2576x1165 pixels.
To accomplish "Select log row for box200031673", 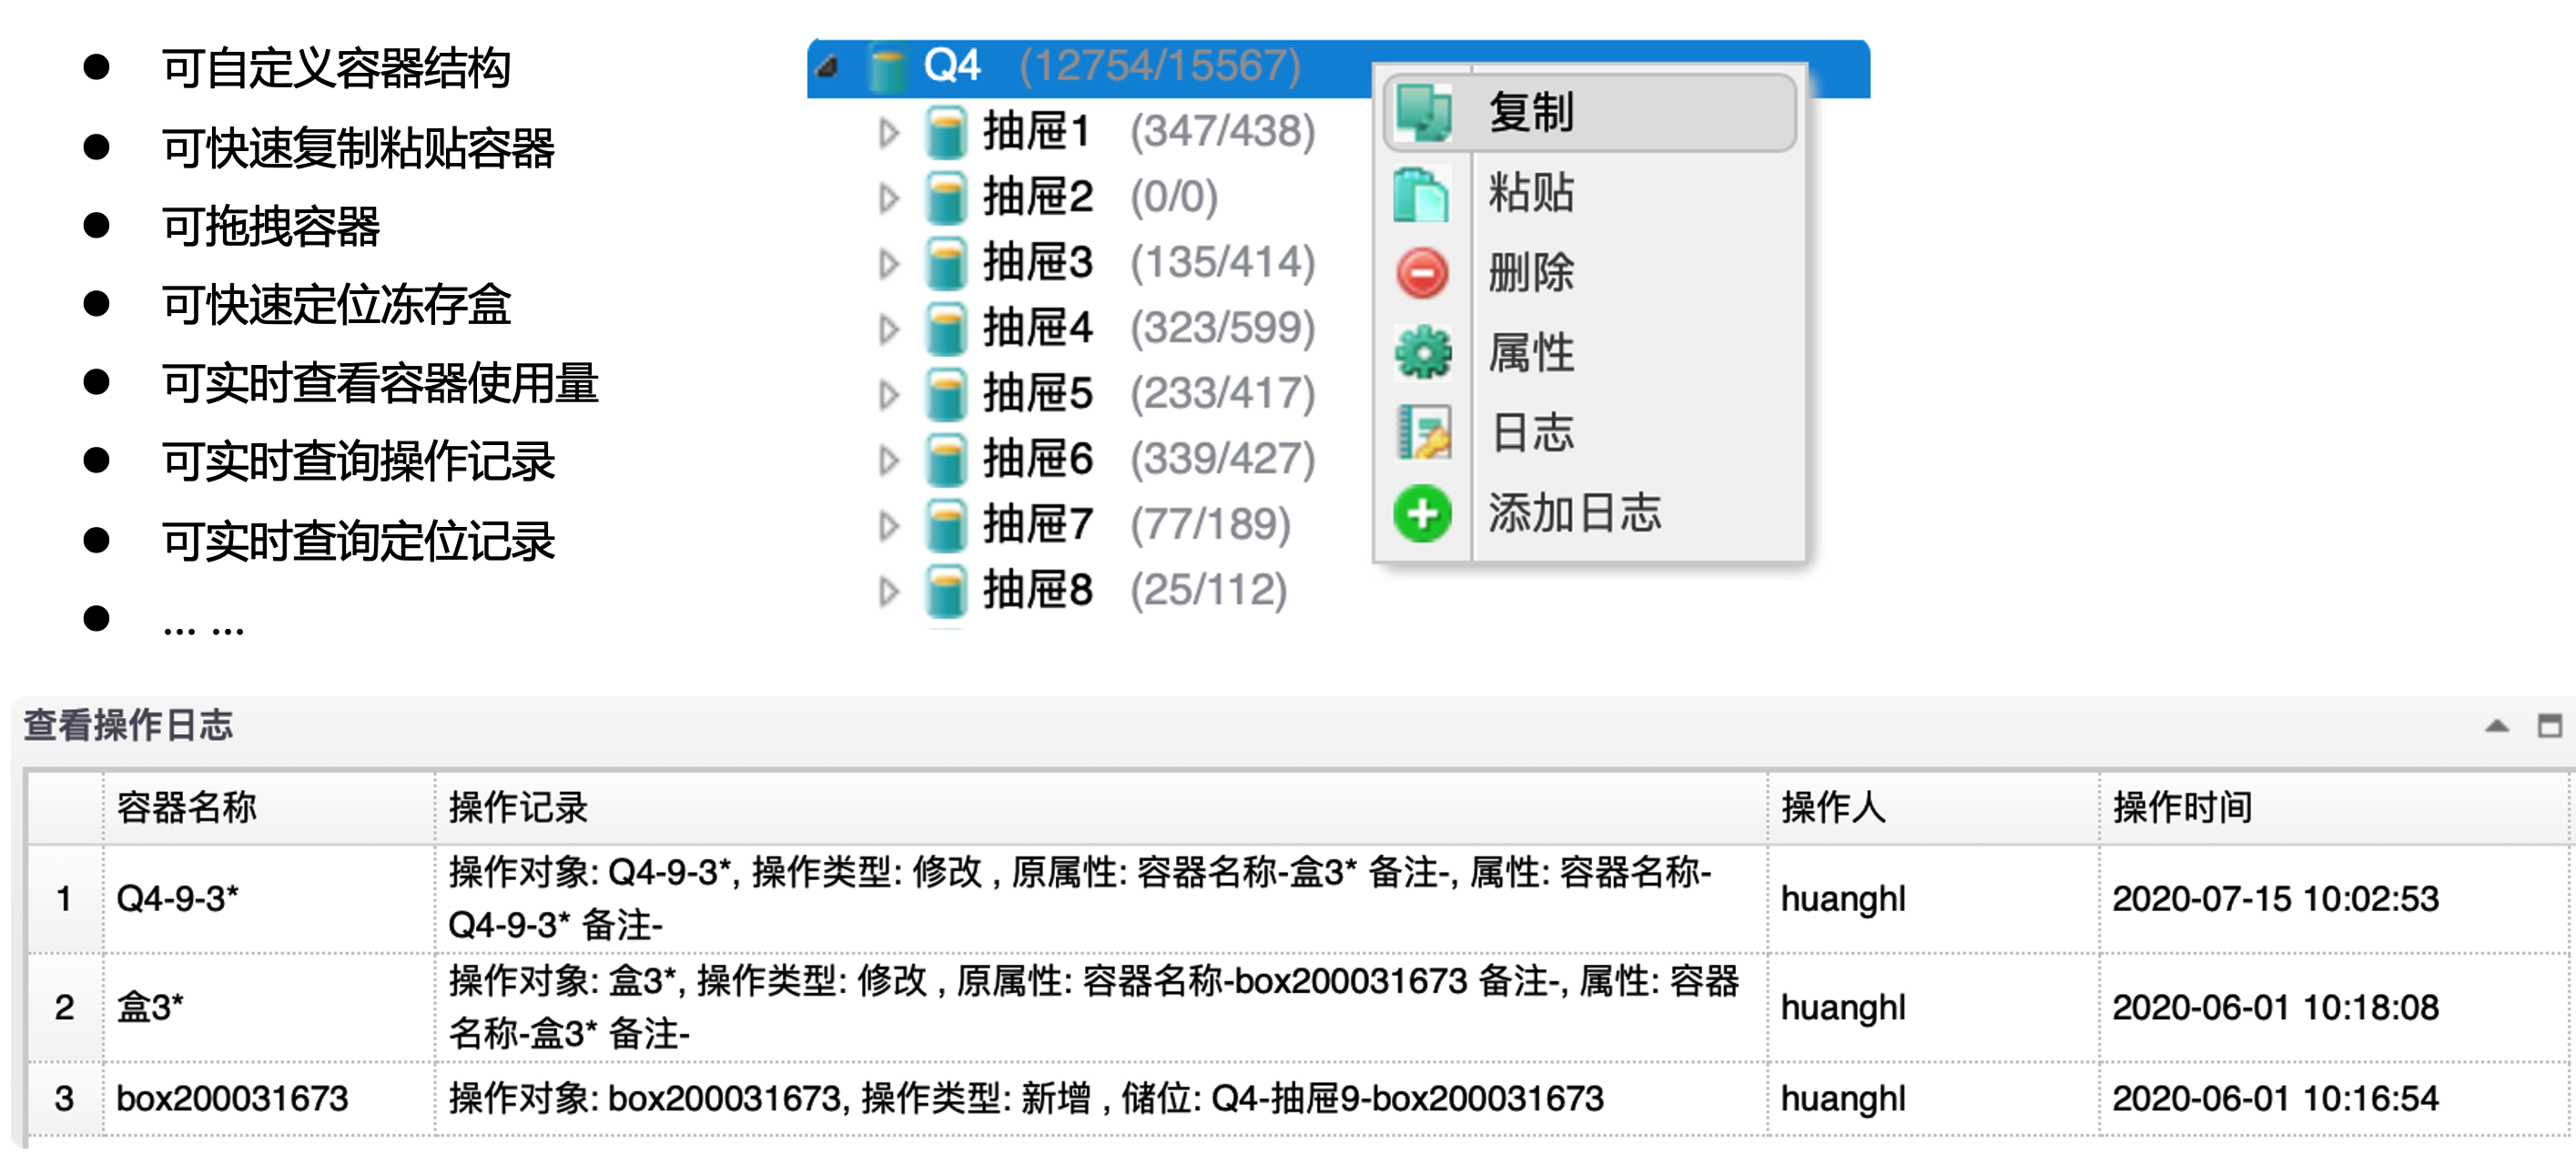I will (x=232, y=1098).
